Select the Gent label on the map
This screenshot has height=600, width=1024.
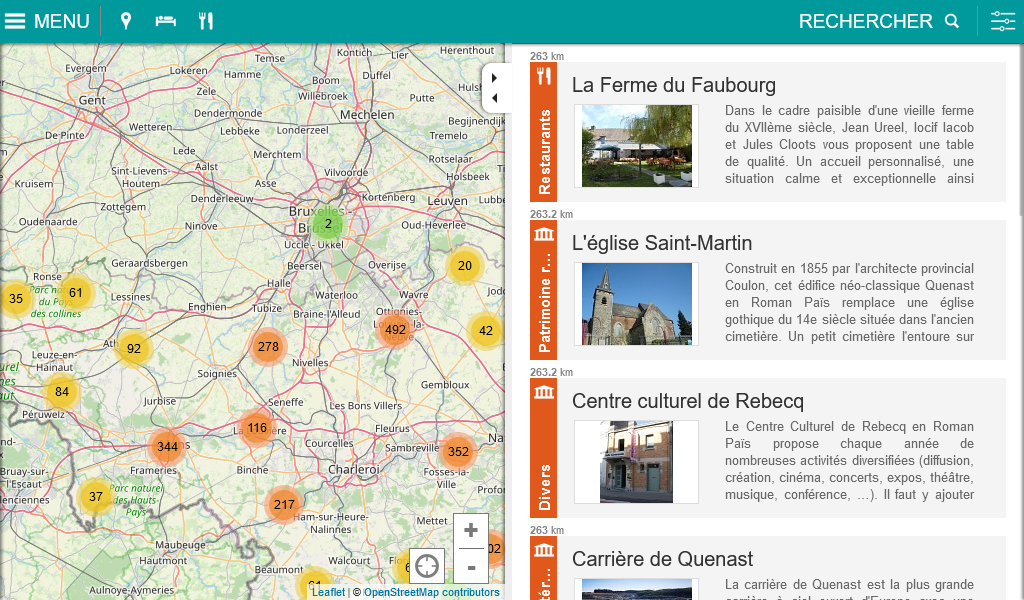(92, 100)
